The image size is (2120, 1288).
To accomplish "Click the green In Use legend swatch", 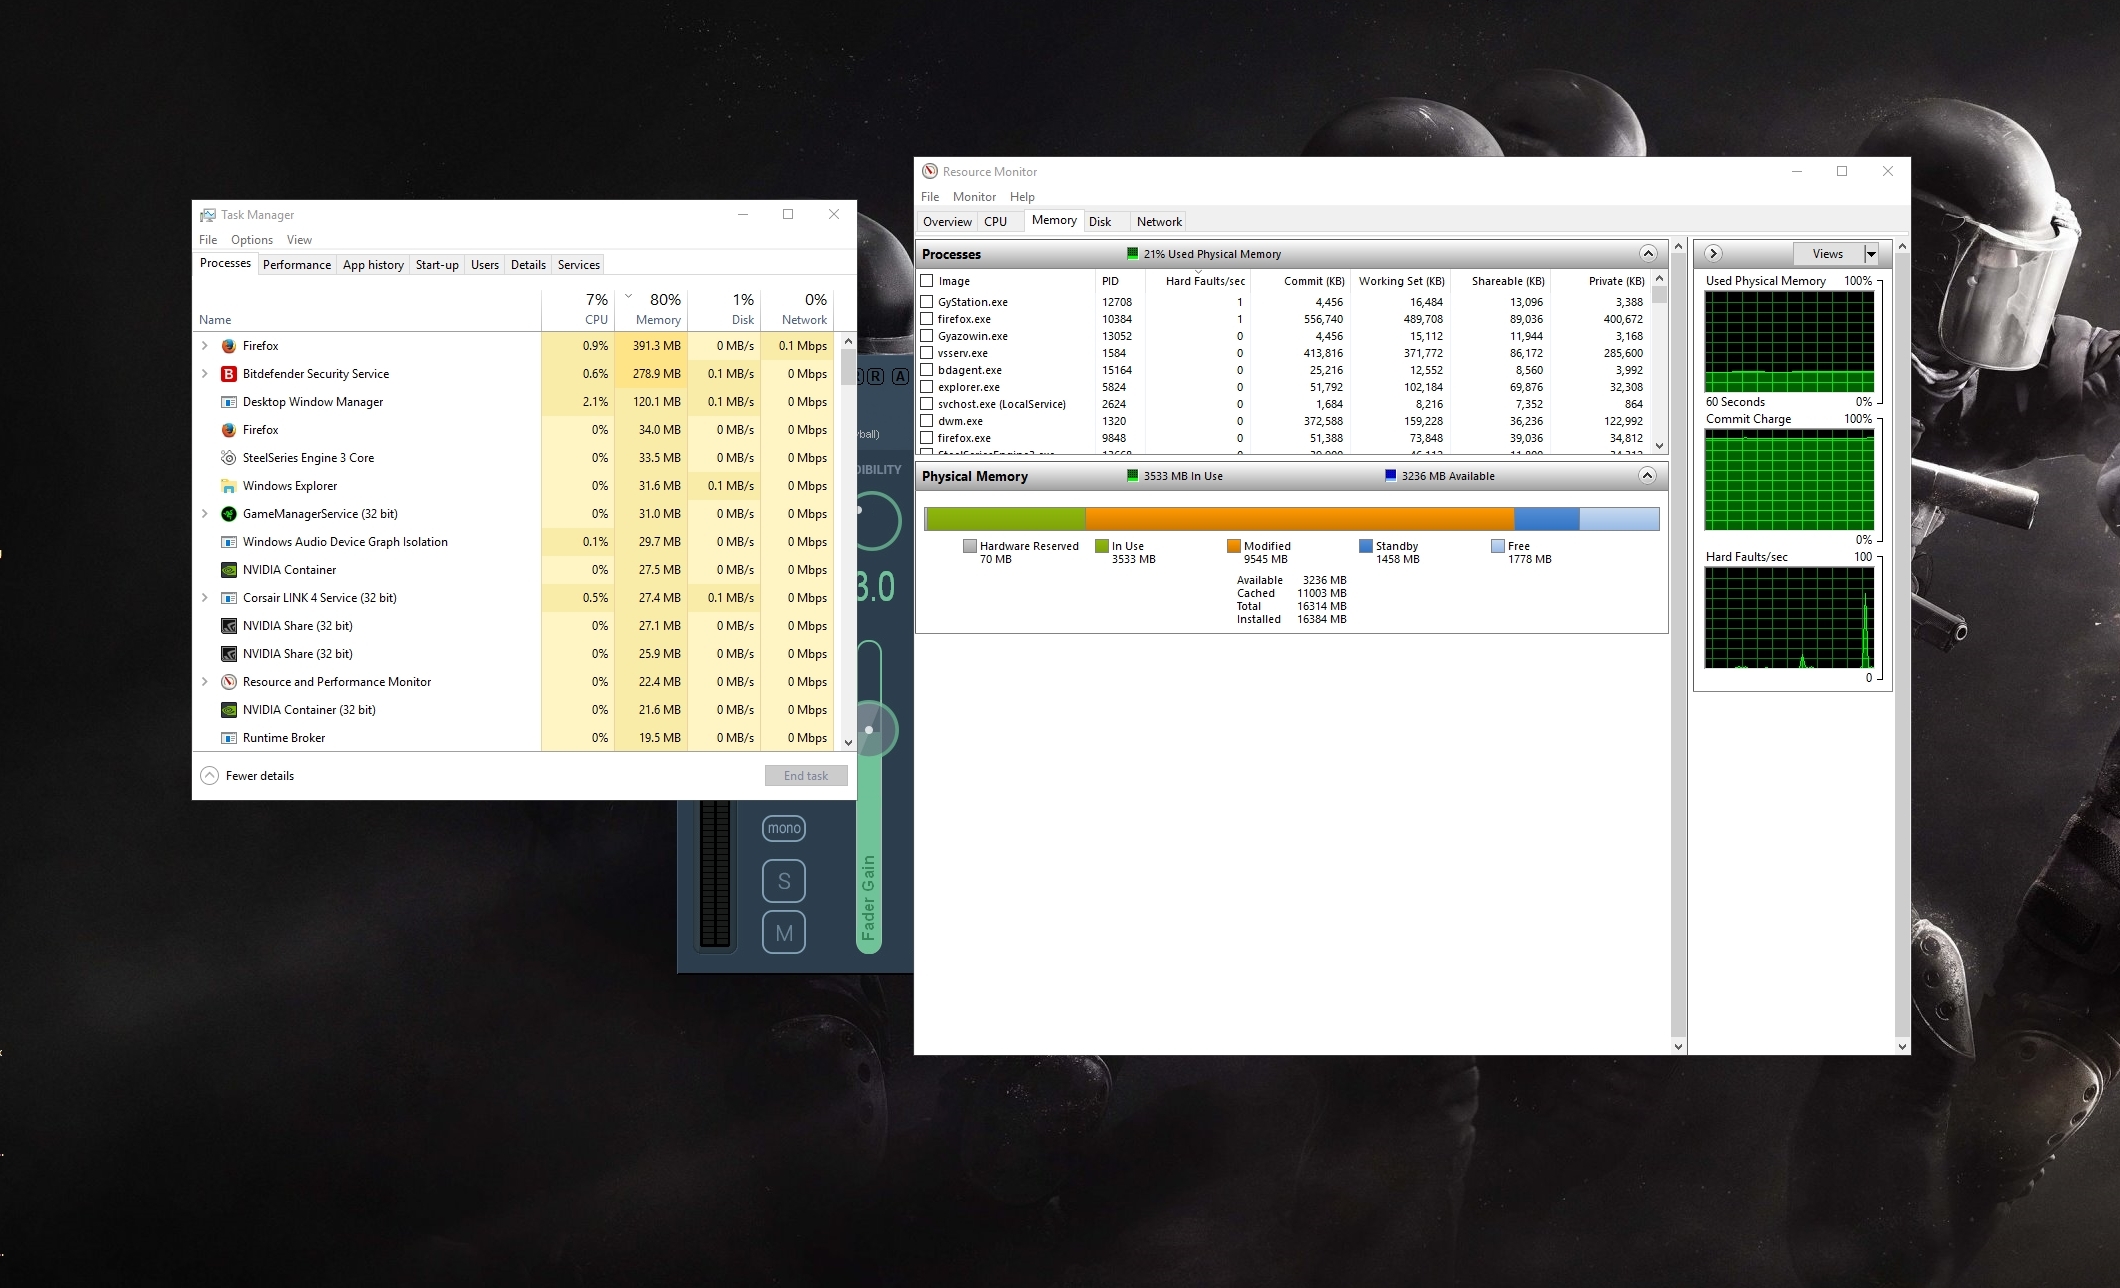I will [x=1102, y=546].
